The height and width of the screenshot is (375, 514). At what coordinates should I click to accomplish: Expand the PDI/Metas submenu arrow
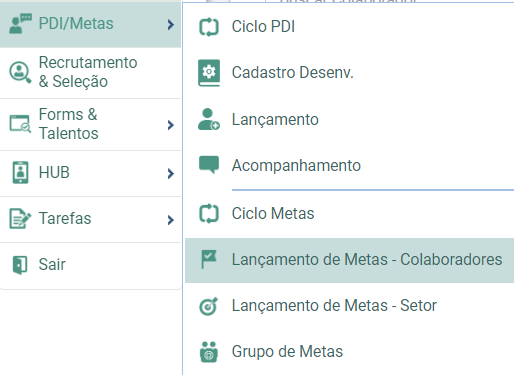pyautogui.click(x=171, y=24)
